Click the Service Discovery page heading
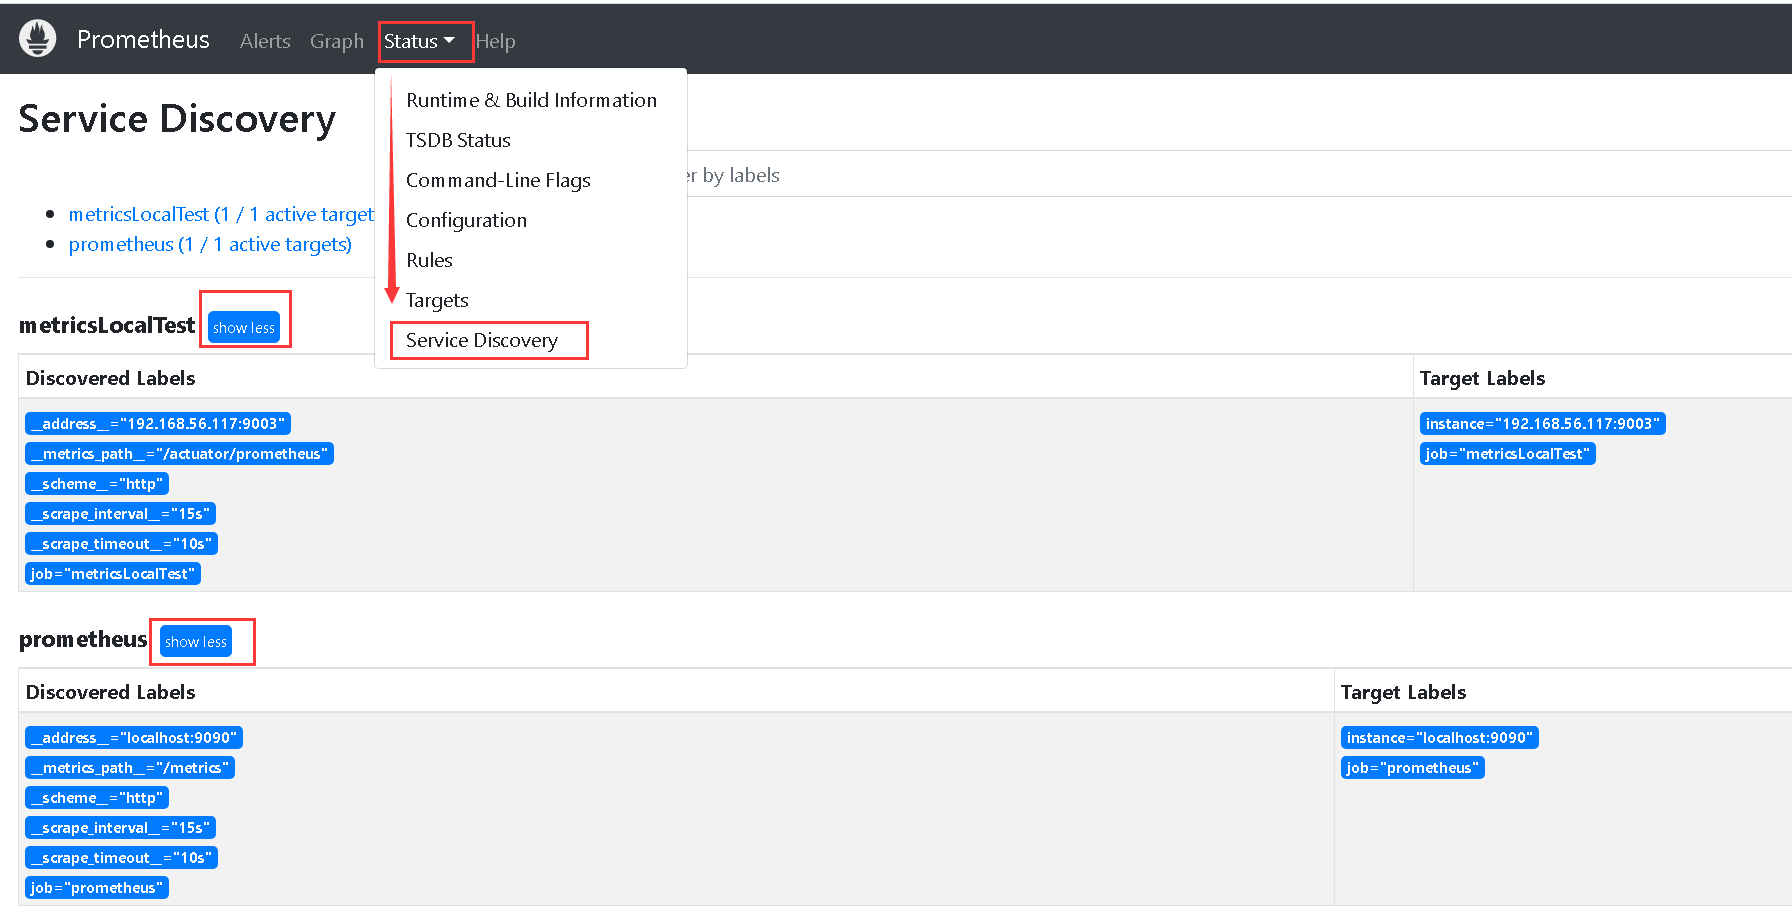Image resolution: width=1792 pixels, height=907 pixels. point(177,119)
